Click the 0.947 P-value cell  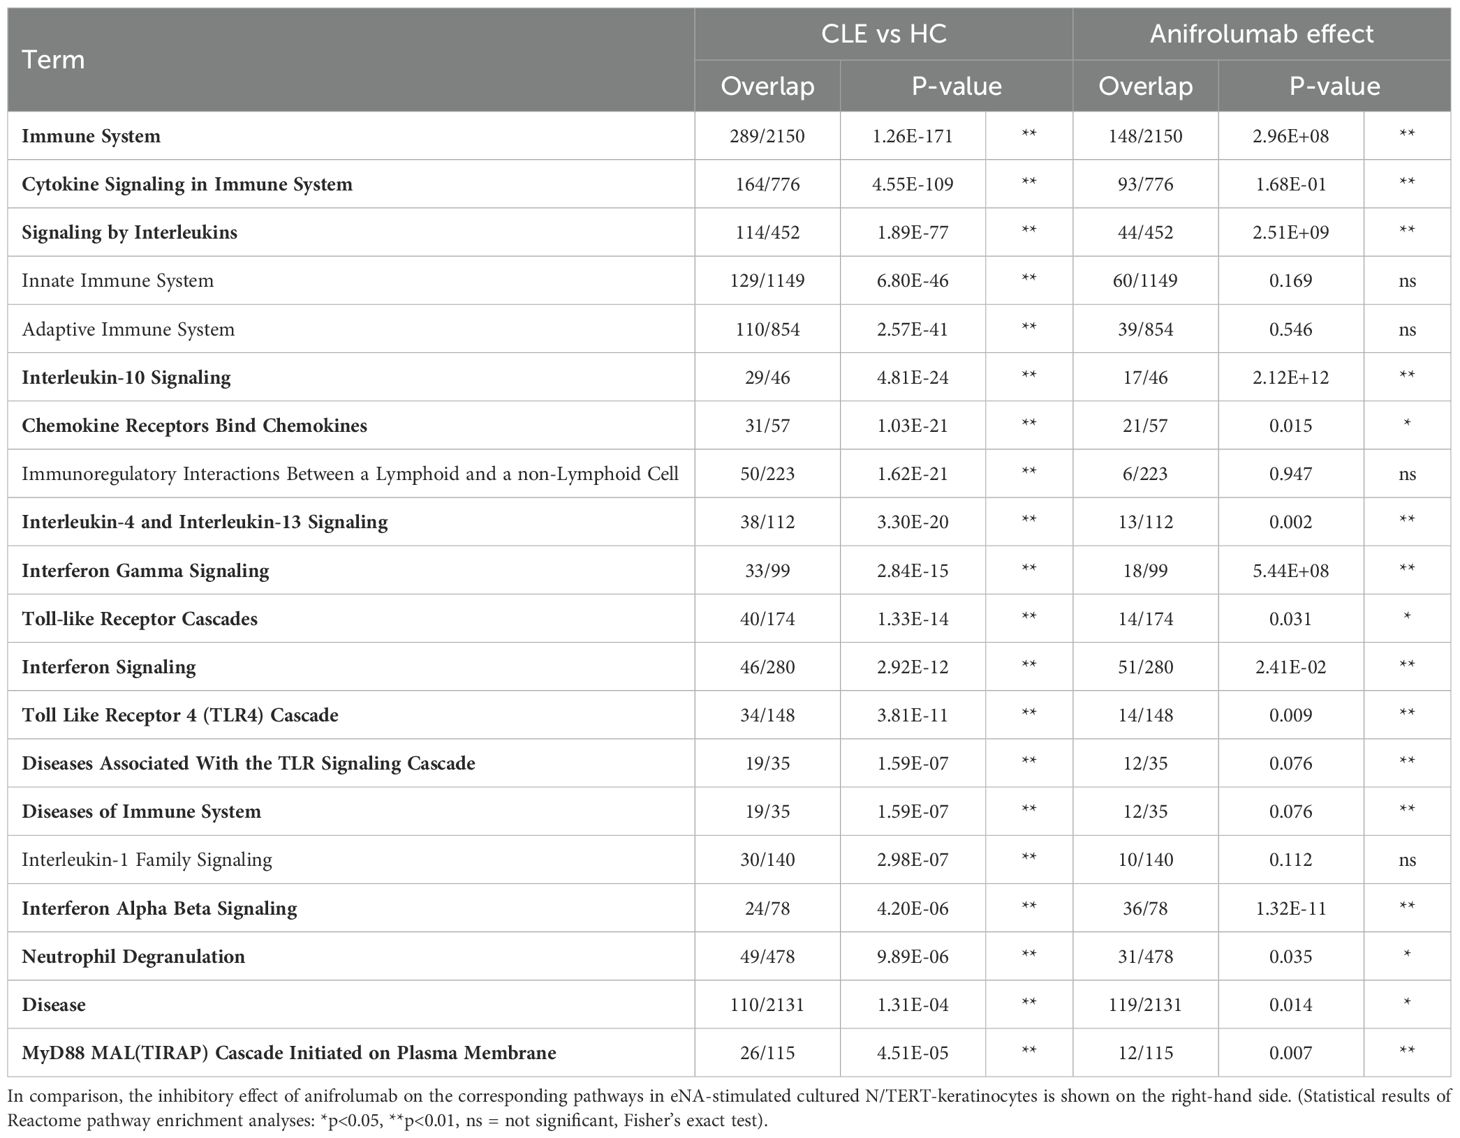click(x=1290, y=474)
